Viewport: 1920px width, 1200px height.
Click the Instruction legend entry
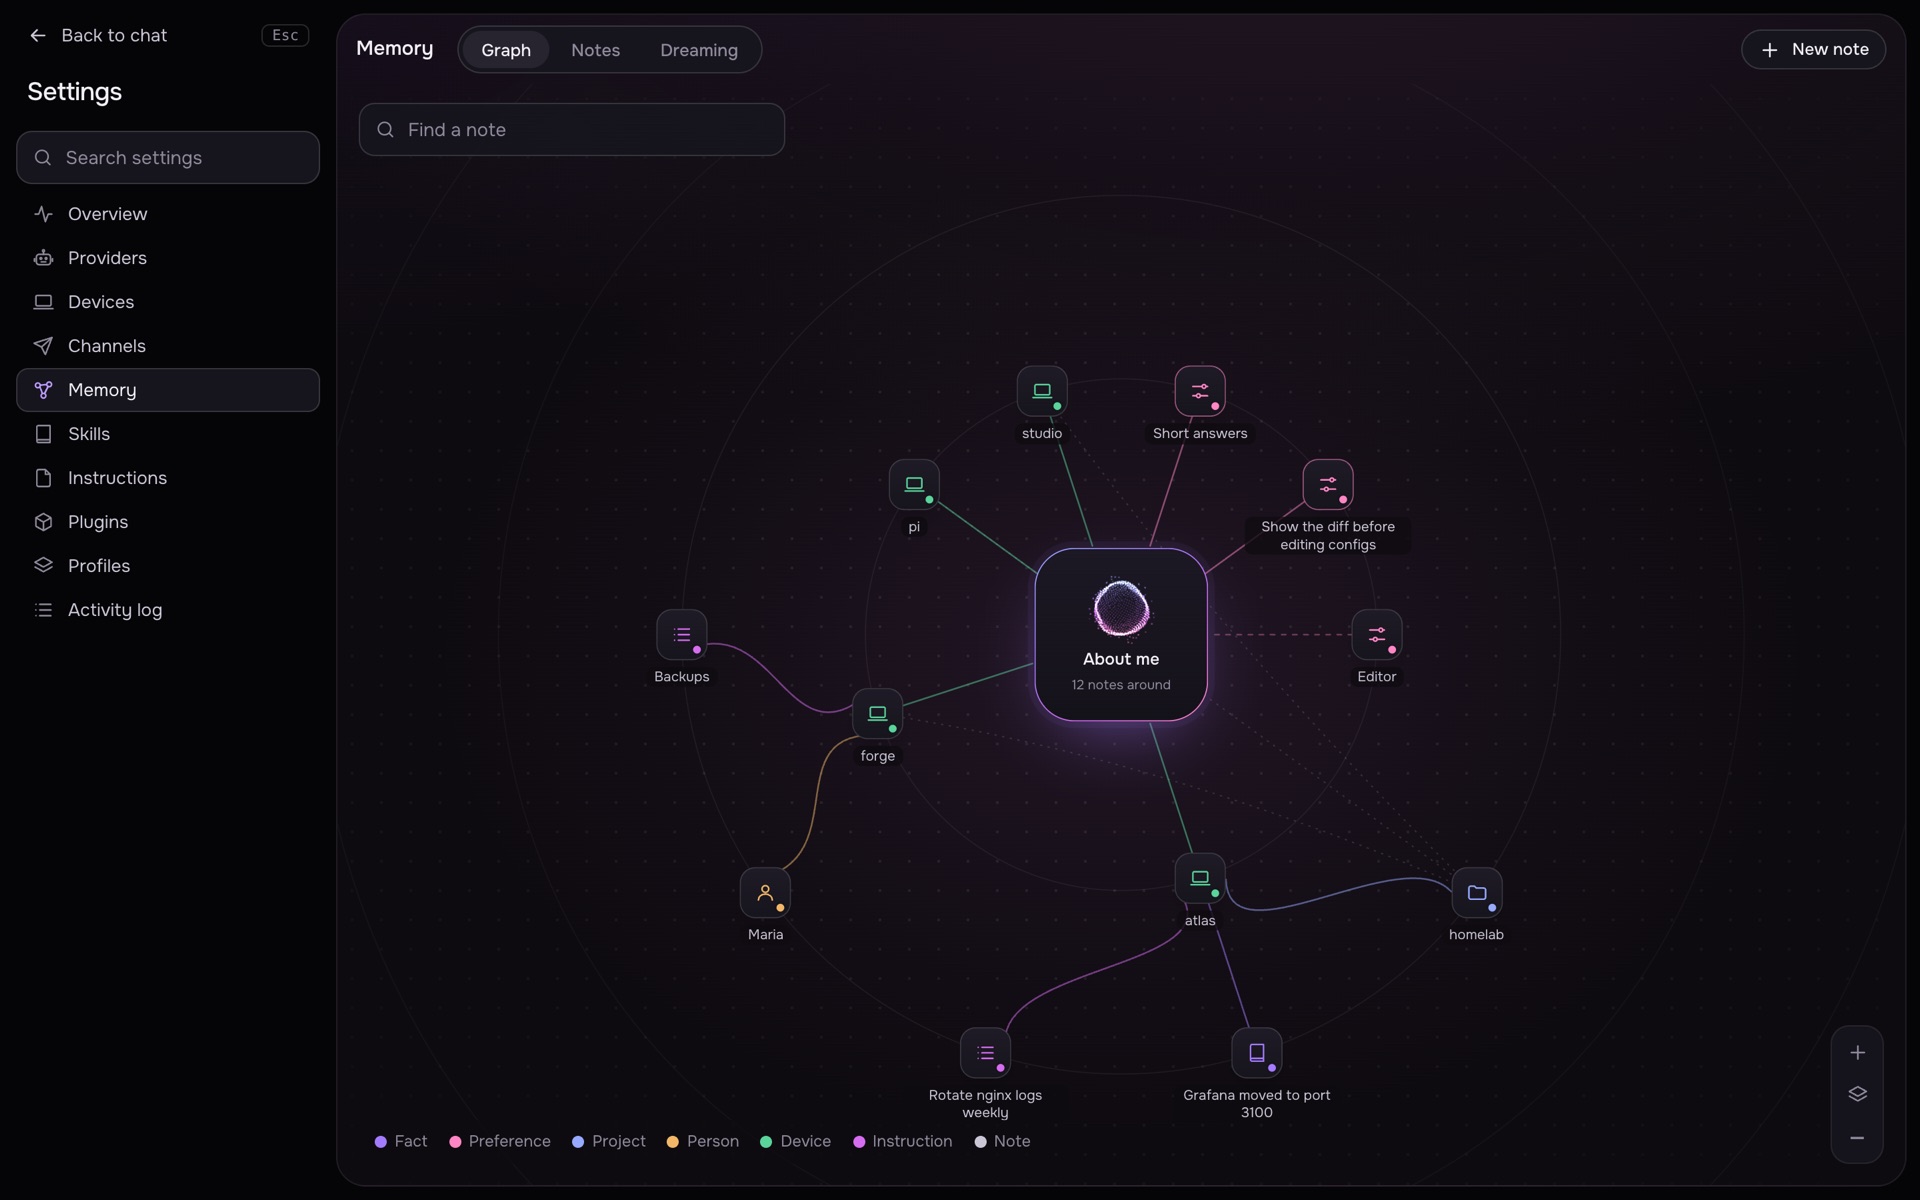click(903, 1141)
